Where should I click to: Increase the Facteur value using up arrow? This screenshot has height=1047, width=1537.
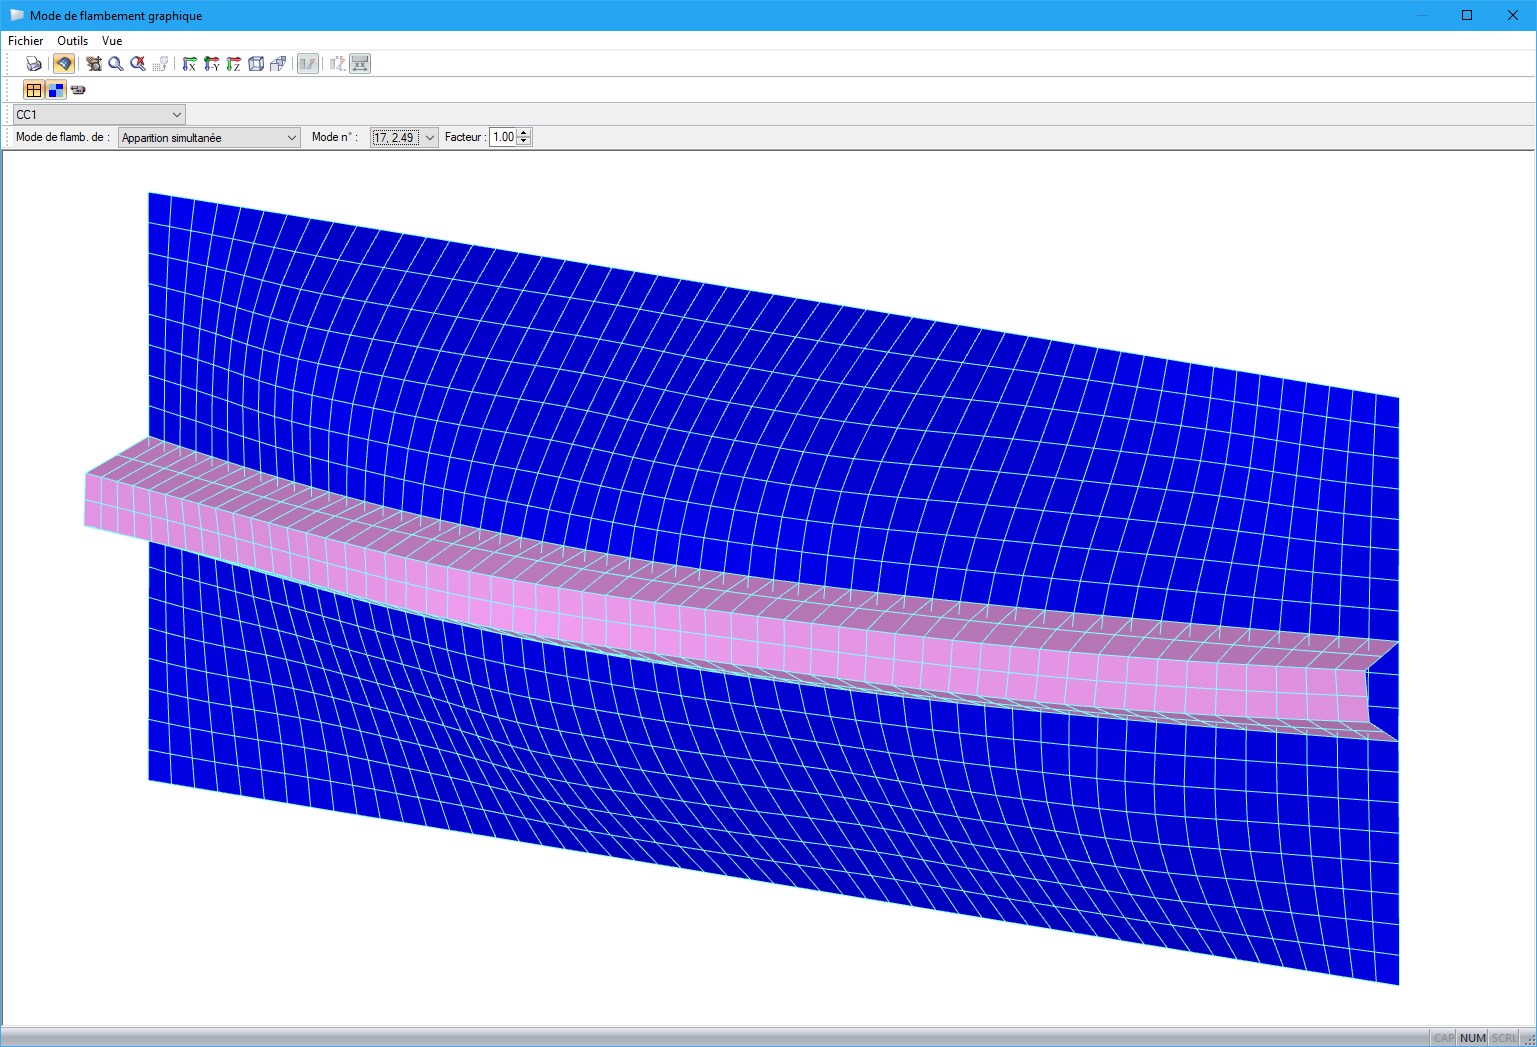[524, 134]
